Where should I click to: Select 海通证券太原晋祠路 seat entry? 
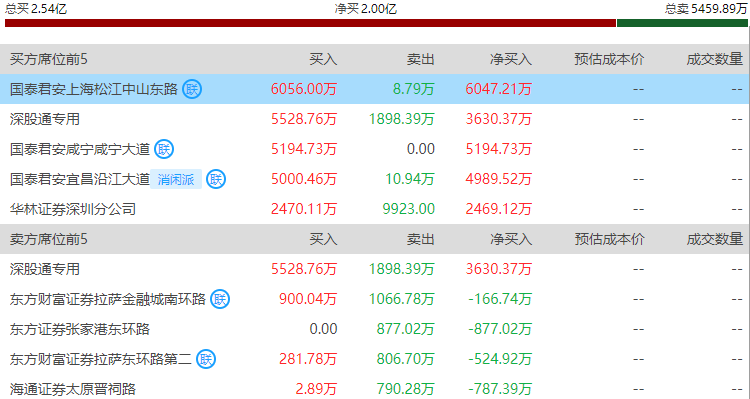point(73,389)
